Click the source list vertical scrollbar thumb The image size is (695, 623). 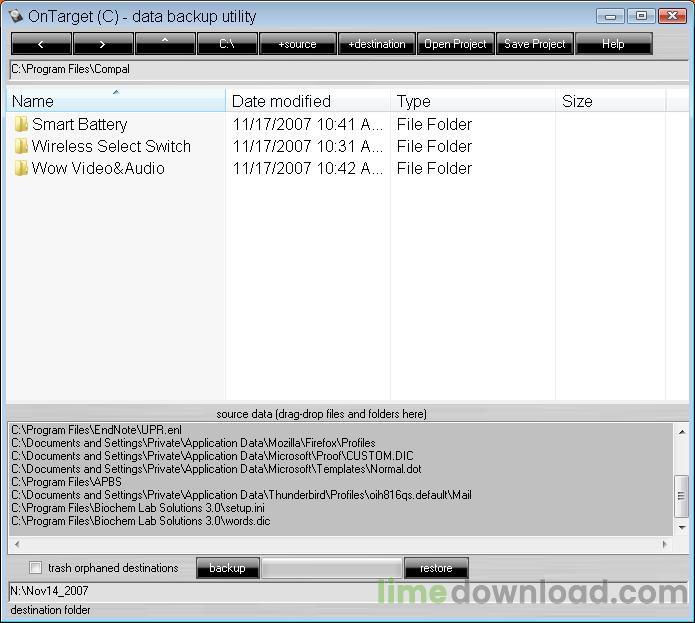[682, 496]
